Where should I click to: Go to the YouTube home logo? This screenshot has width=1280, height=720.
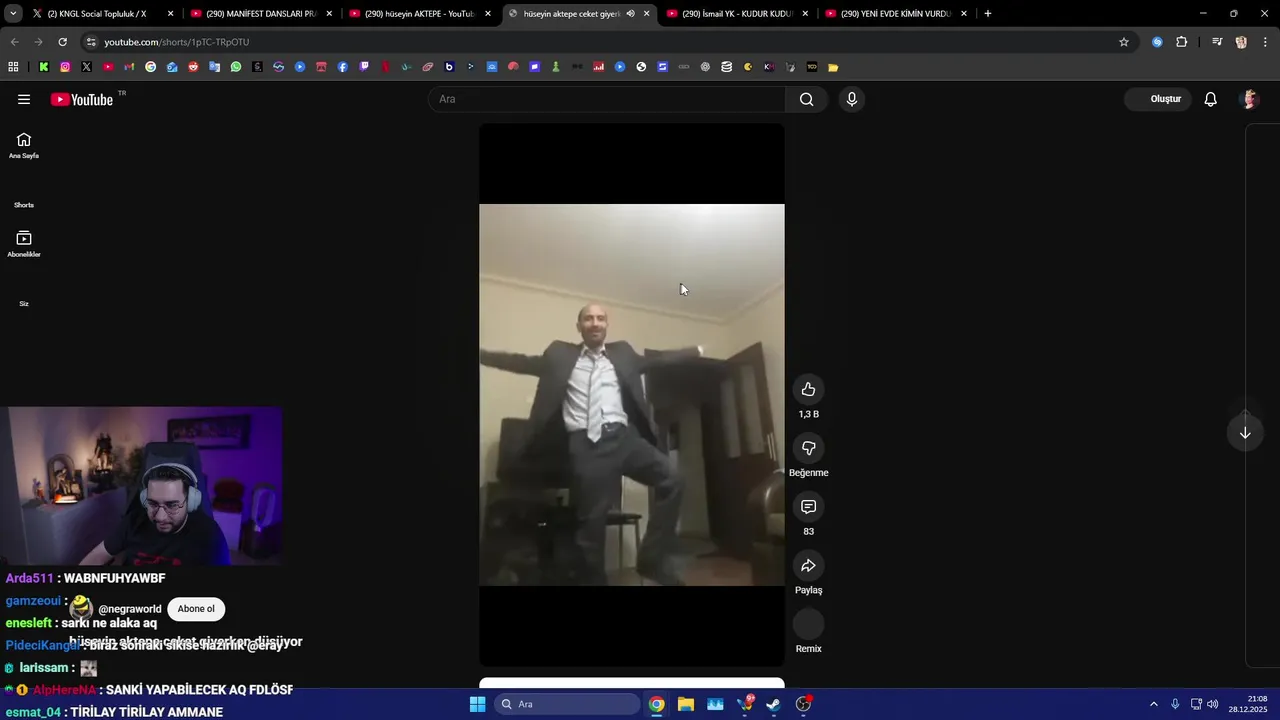click(x=82, y=99)
